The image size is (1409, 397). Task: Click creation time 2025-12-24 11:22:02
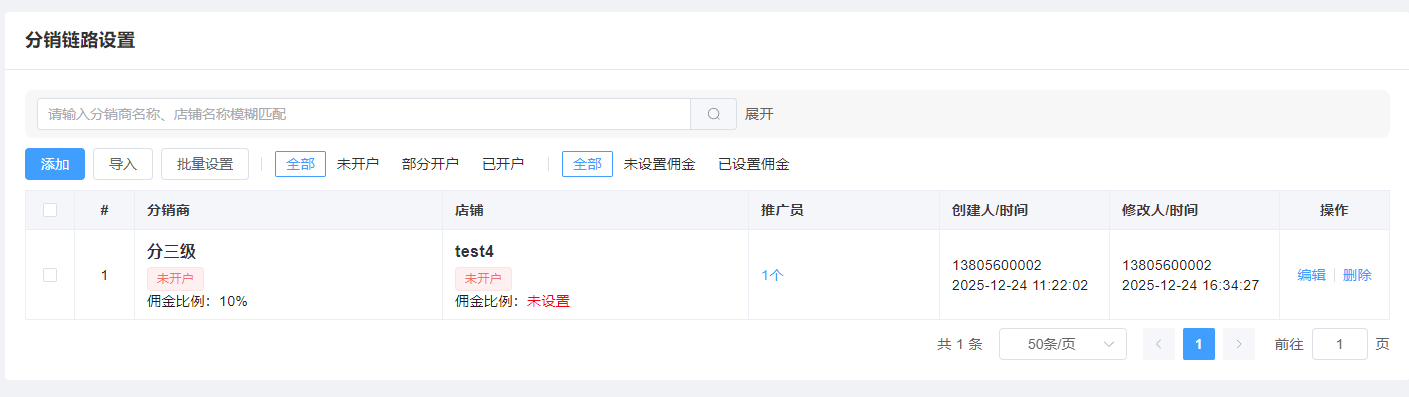(1020, 285)
